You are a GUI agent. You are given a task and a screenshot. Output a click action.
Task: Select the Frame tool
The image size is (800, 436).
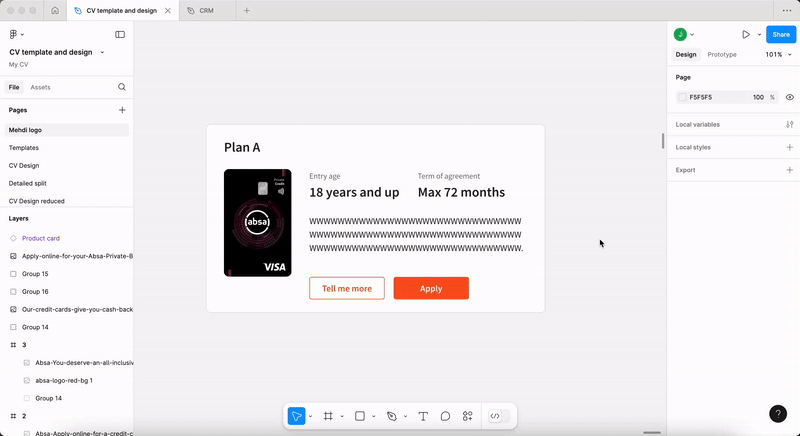(x=328, y=416)
